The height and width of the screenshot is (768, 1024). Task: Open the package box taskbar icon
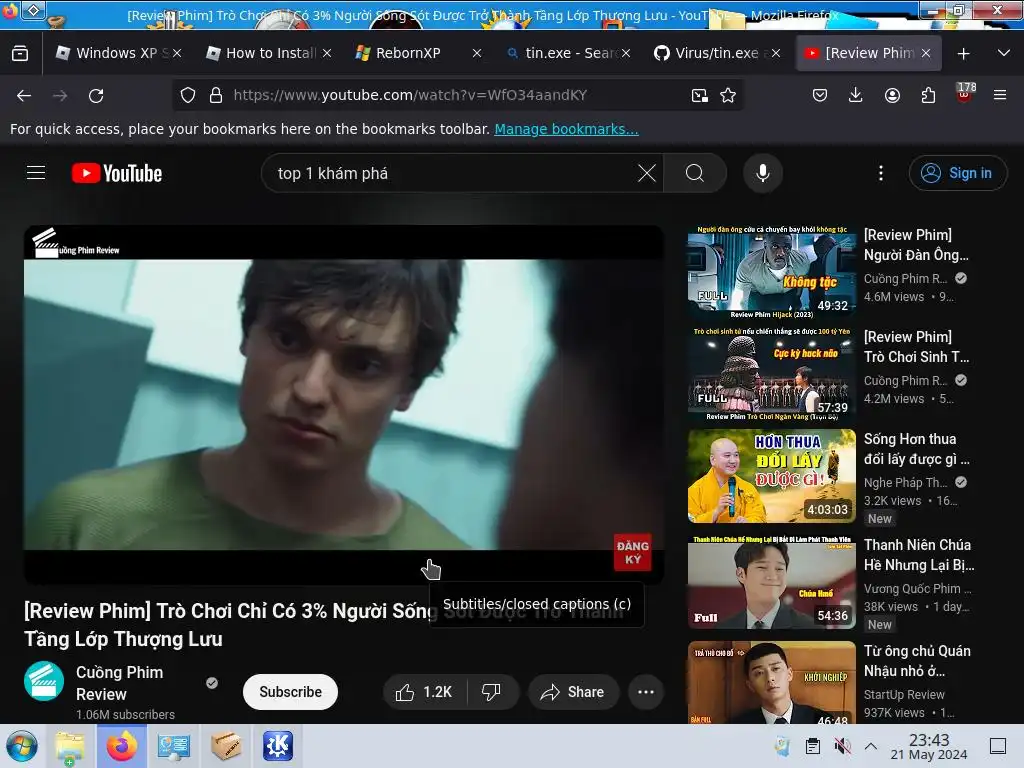(226, 746)
